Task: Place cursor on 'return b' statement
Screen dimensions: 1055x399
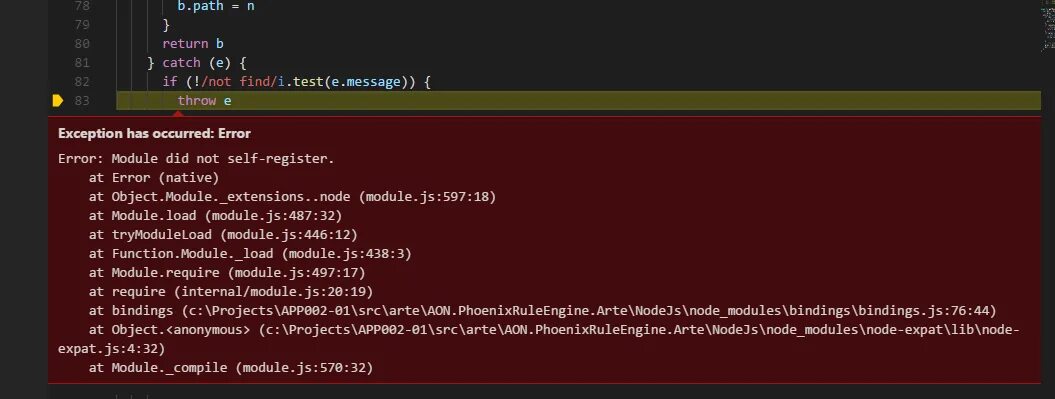Action: [x=192, y=44]
